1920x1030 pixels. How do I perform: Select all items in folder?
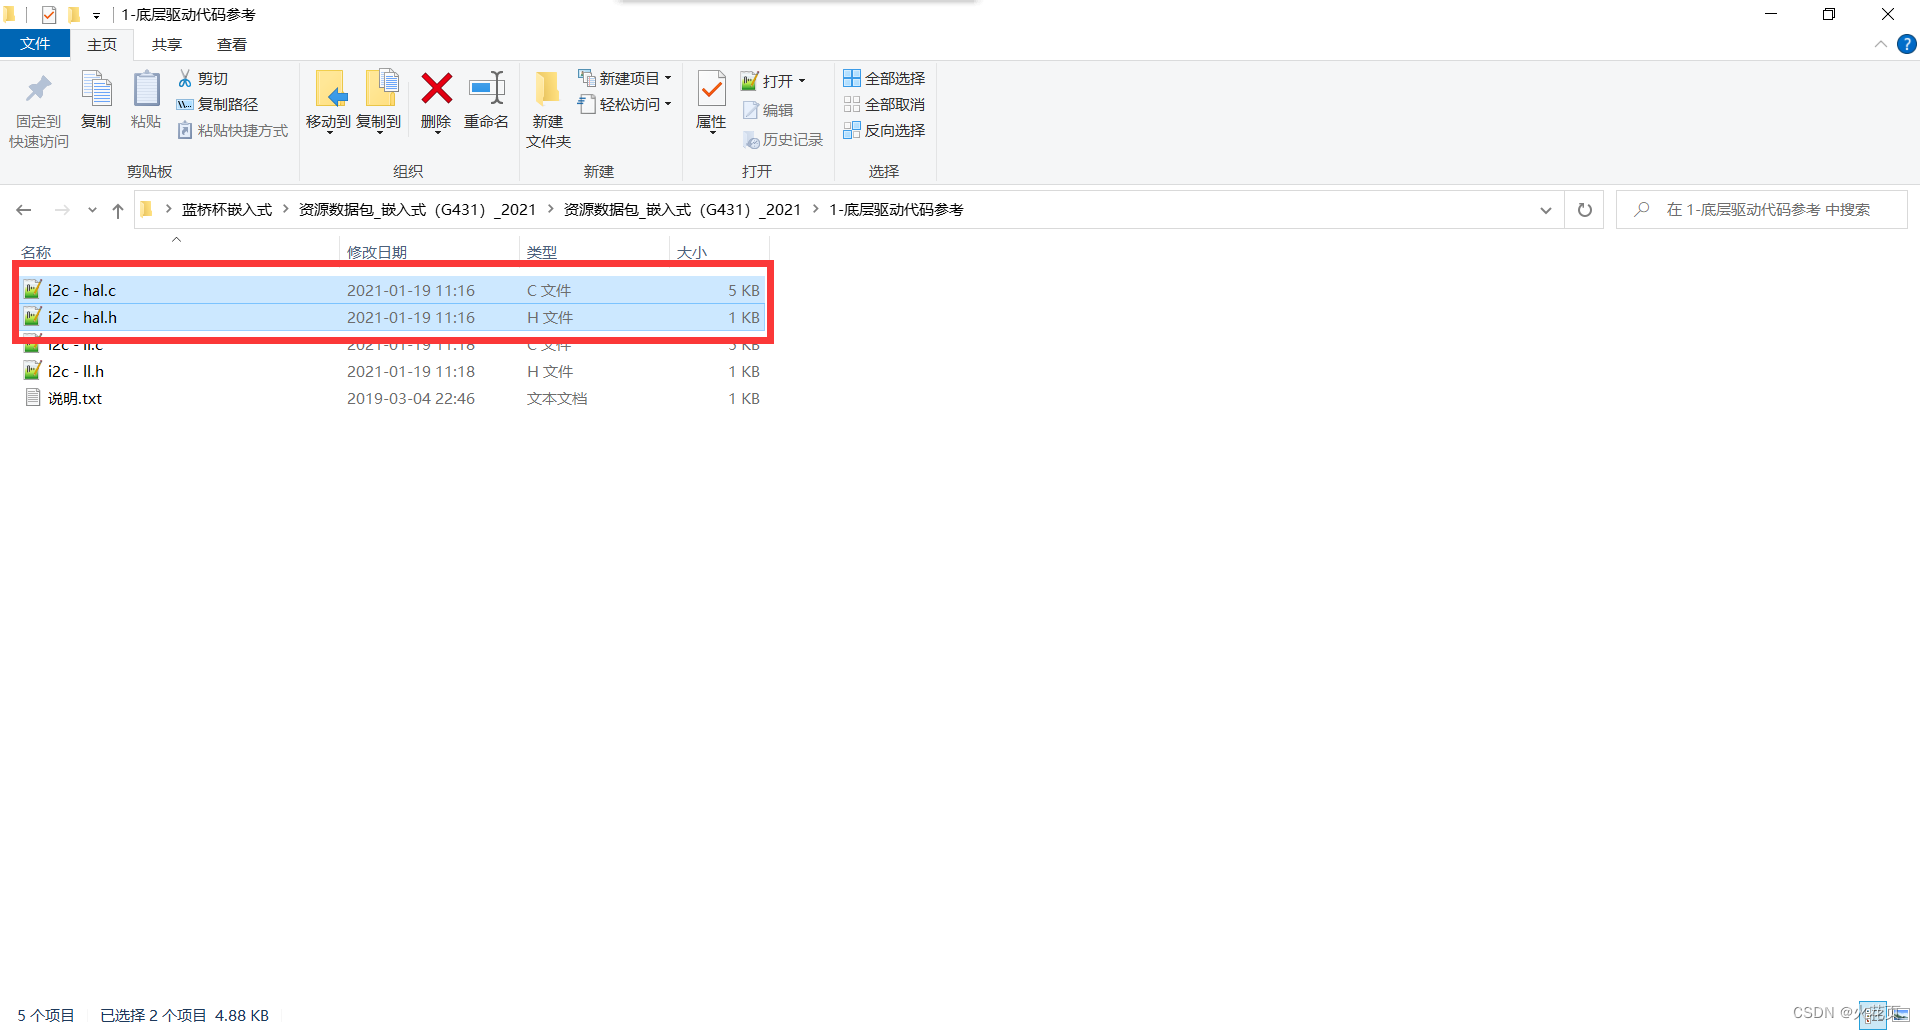tap(884, 78)
